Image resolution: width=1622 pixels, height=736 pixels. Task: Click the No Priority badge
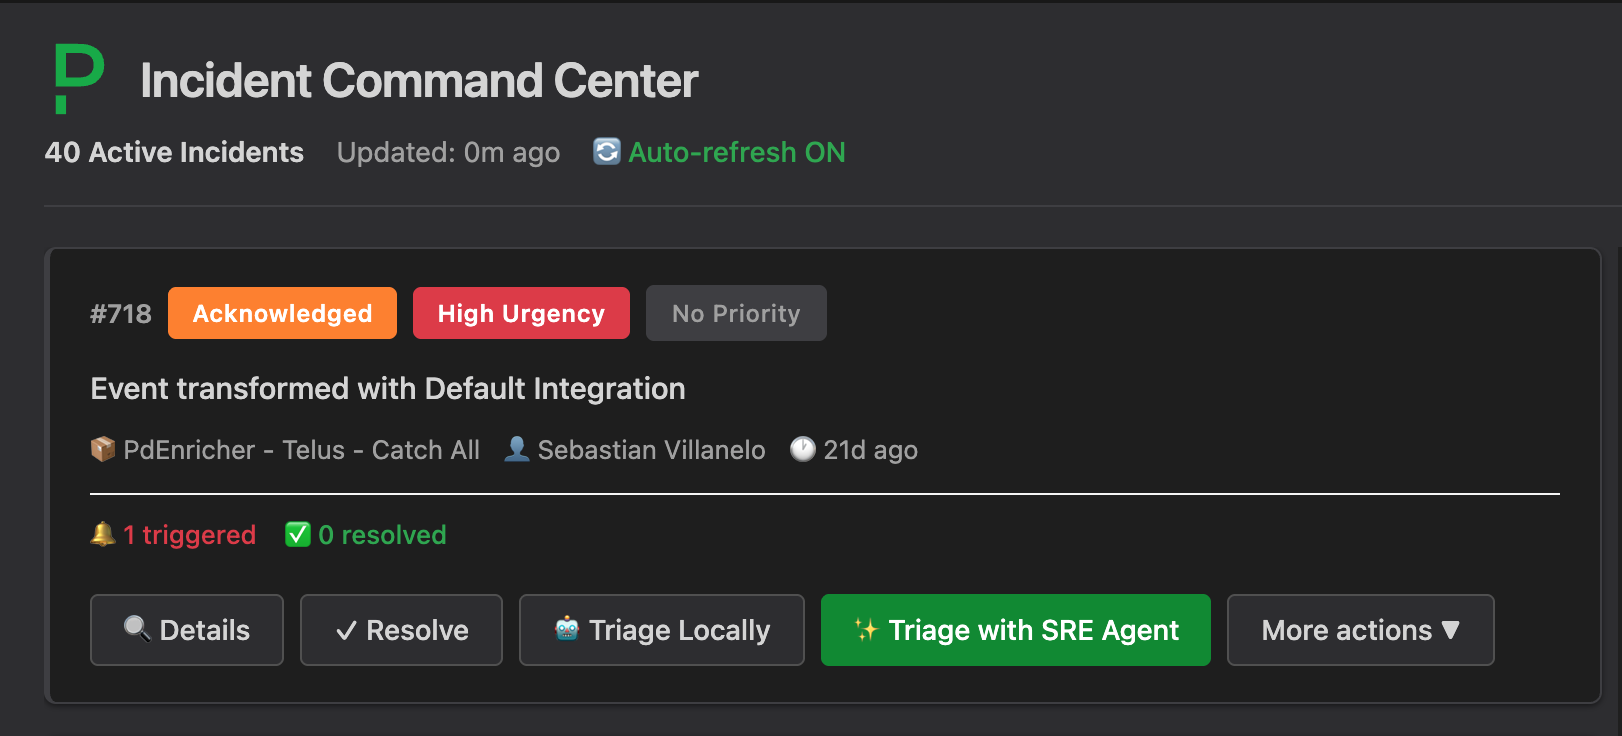[736, 313]
